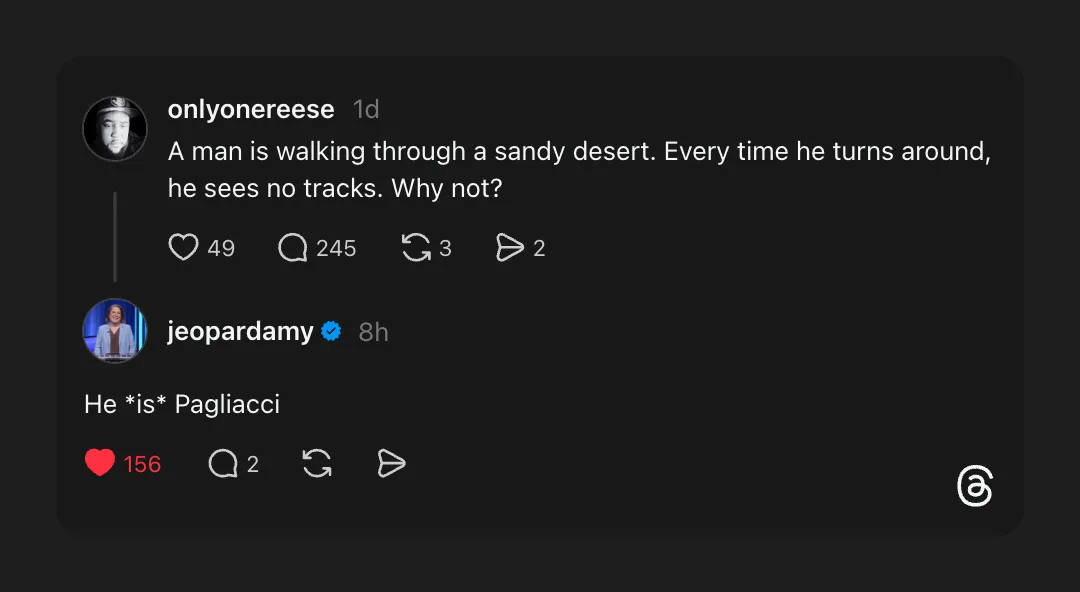Share jeopardamy's reply
The image size is (1080, 592).
tap(390, 463)
